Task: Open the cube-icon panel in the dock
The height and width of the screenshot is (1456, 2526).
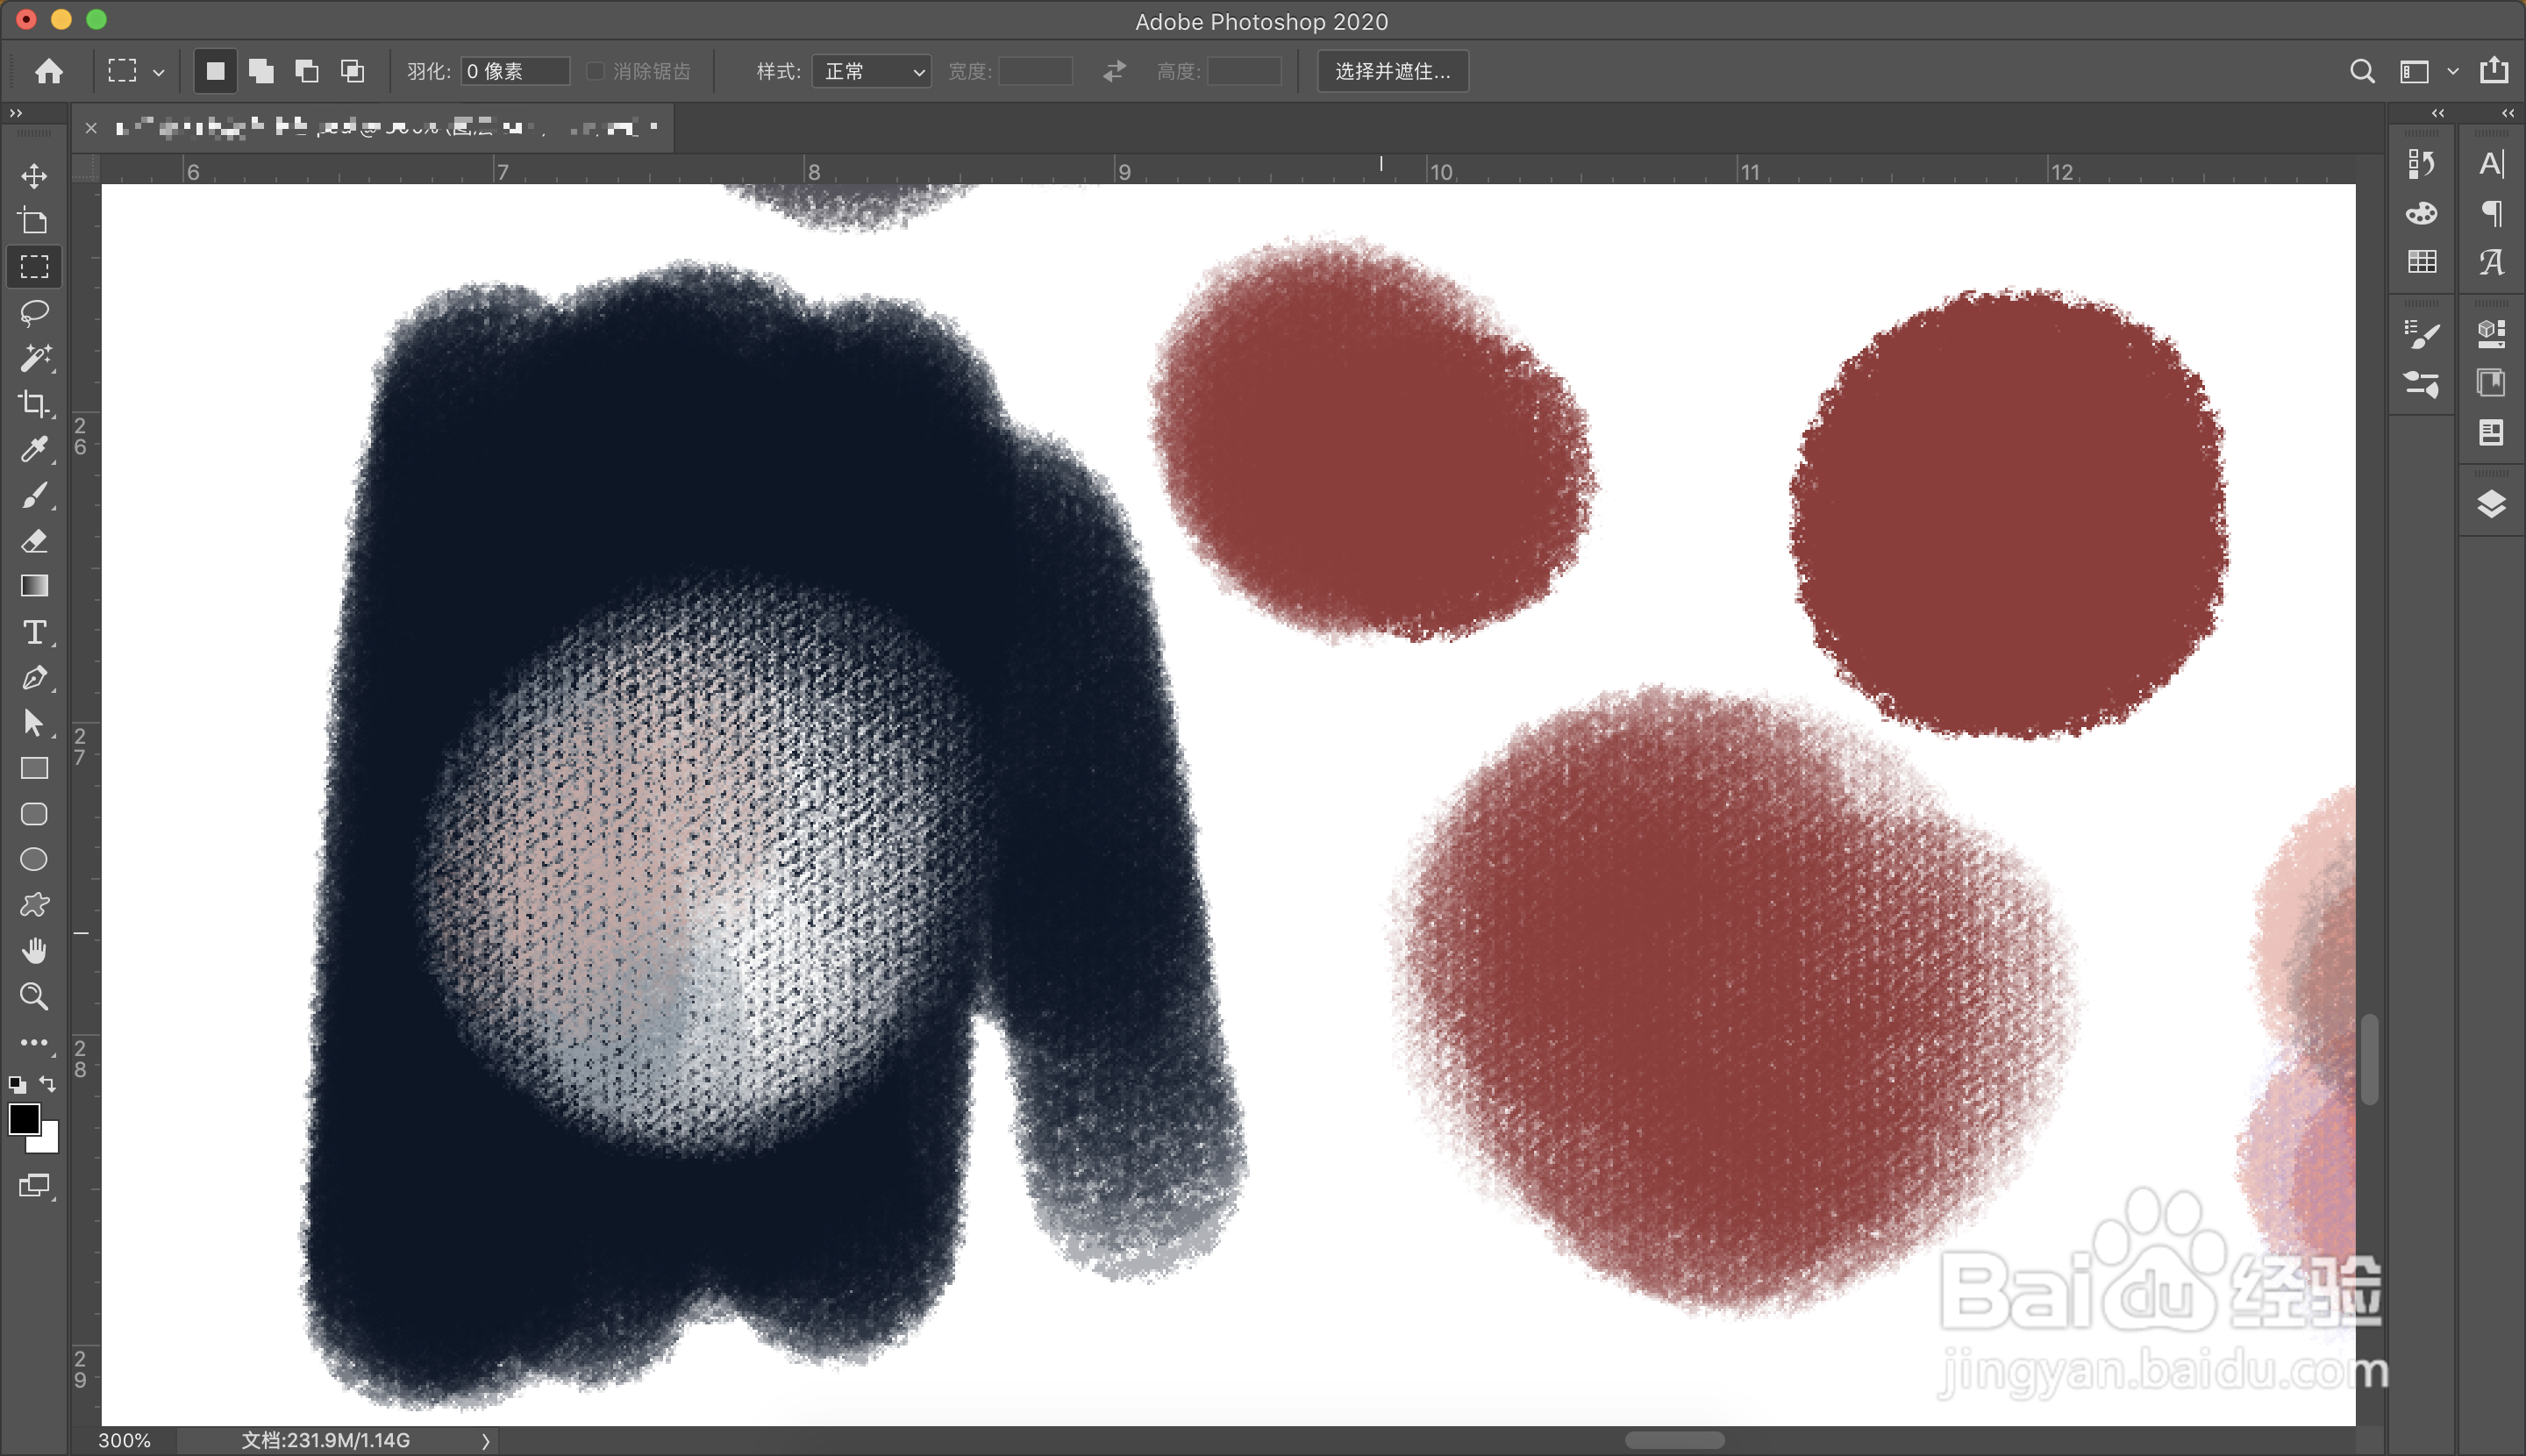Action: click(x=2491, y=334)
